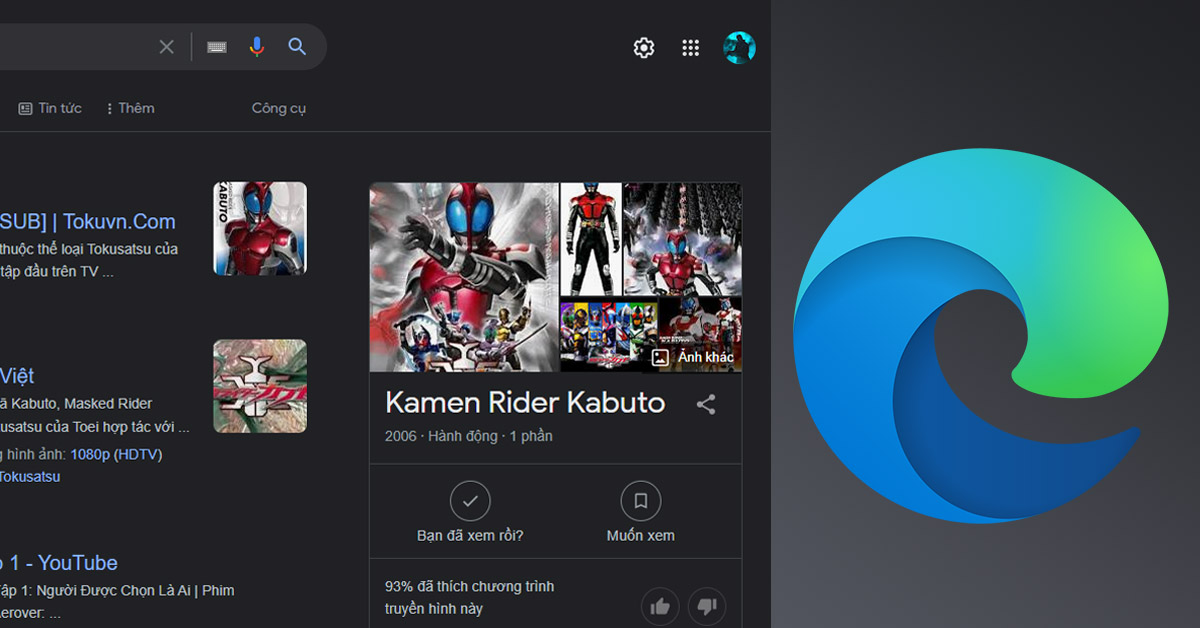Click the Bạn đã xem rồi? label
1200x628 pixels.
tap(470, 536)
